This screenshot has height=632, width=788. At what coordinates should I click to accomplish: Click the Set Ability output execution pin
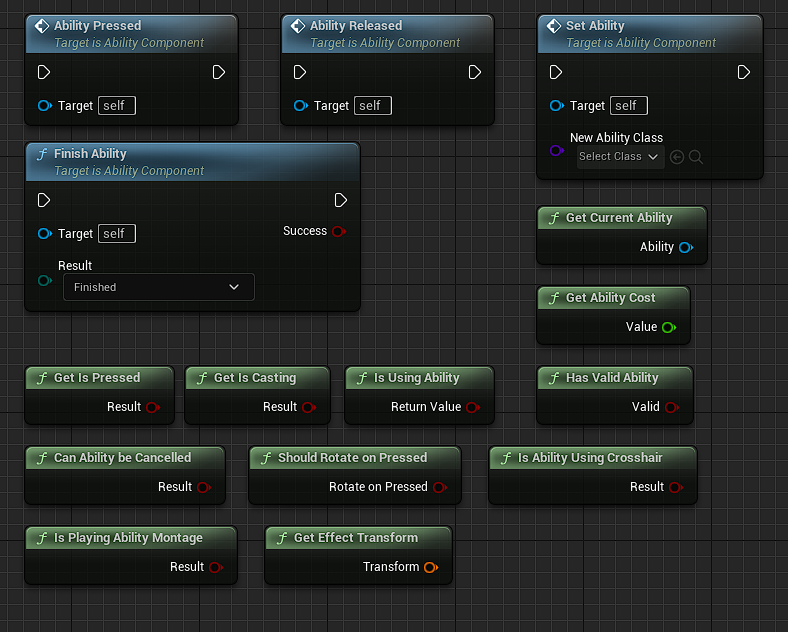click(743, 72)
